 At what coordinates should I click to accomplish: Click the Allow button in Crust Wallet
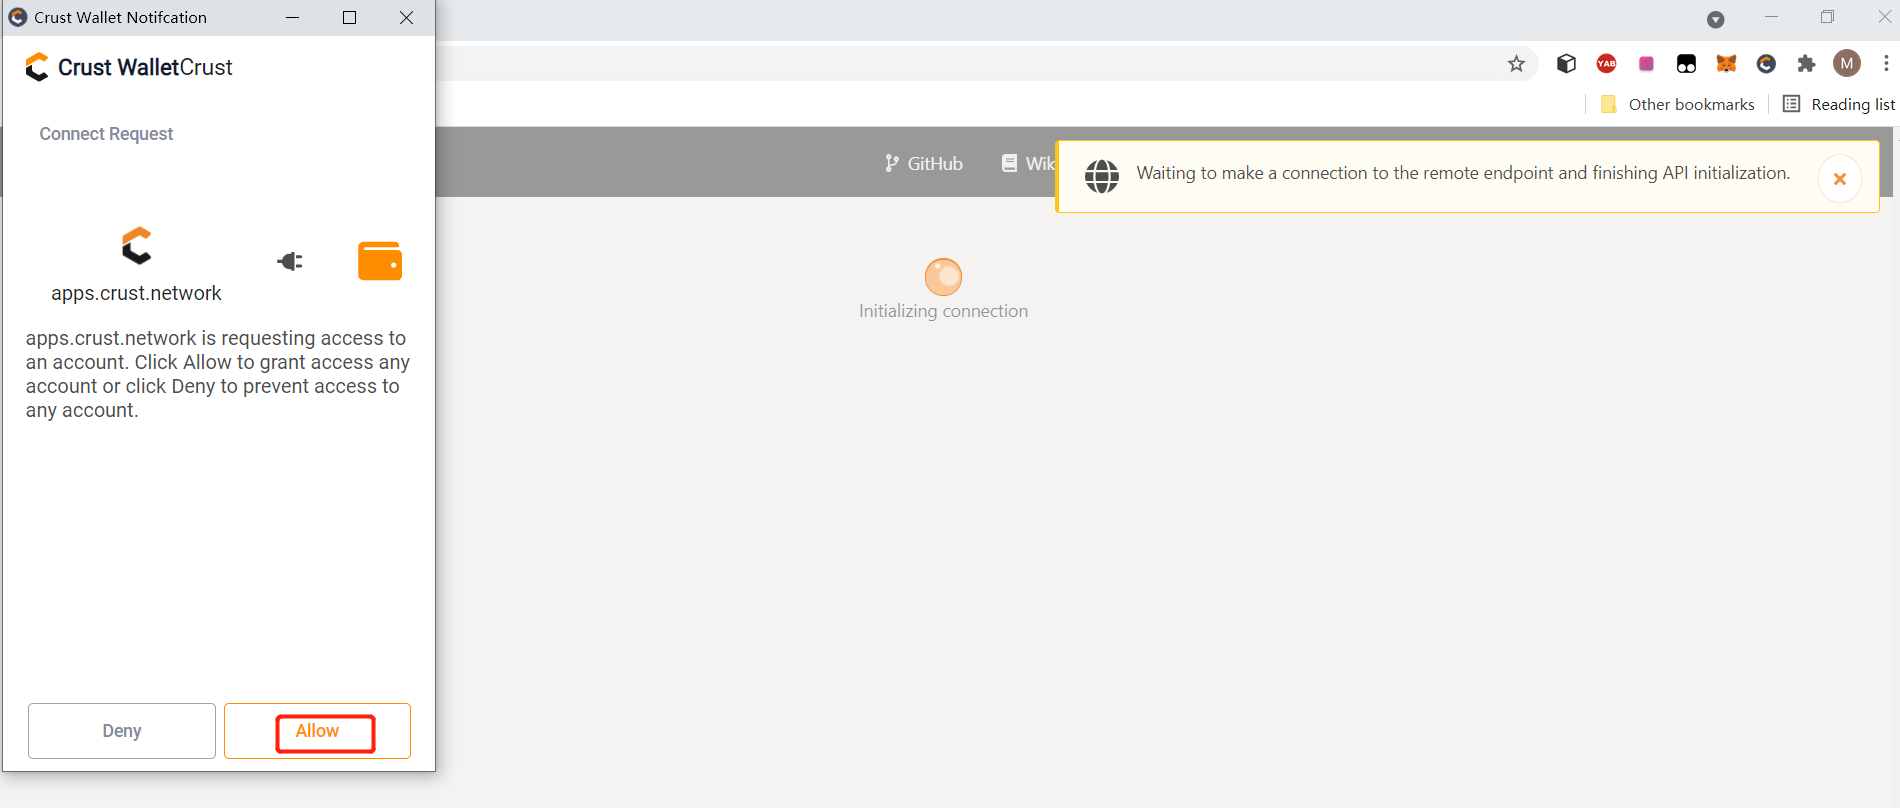click(317, 731)
